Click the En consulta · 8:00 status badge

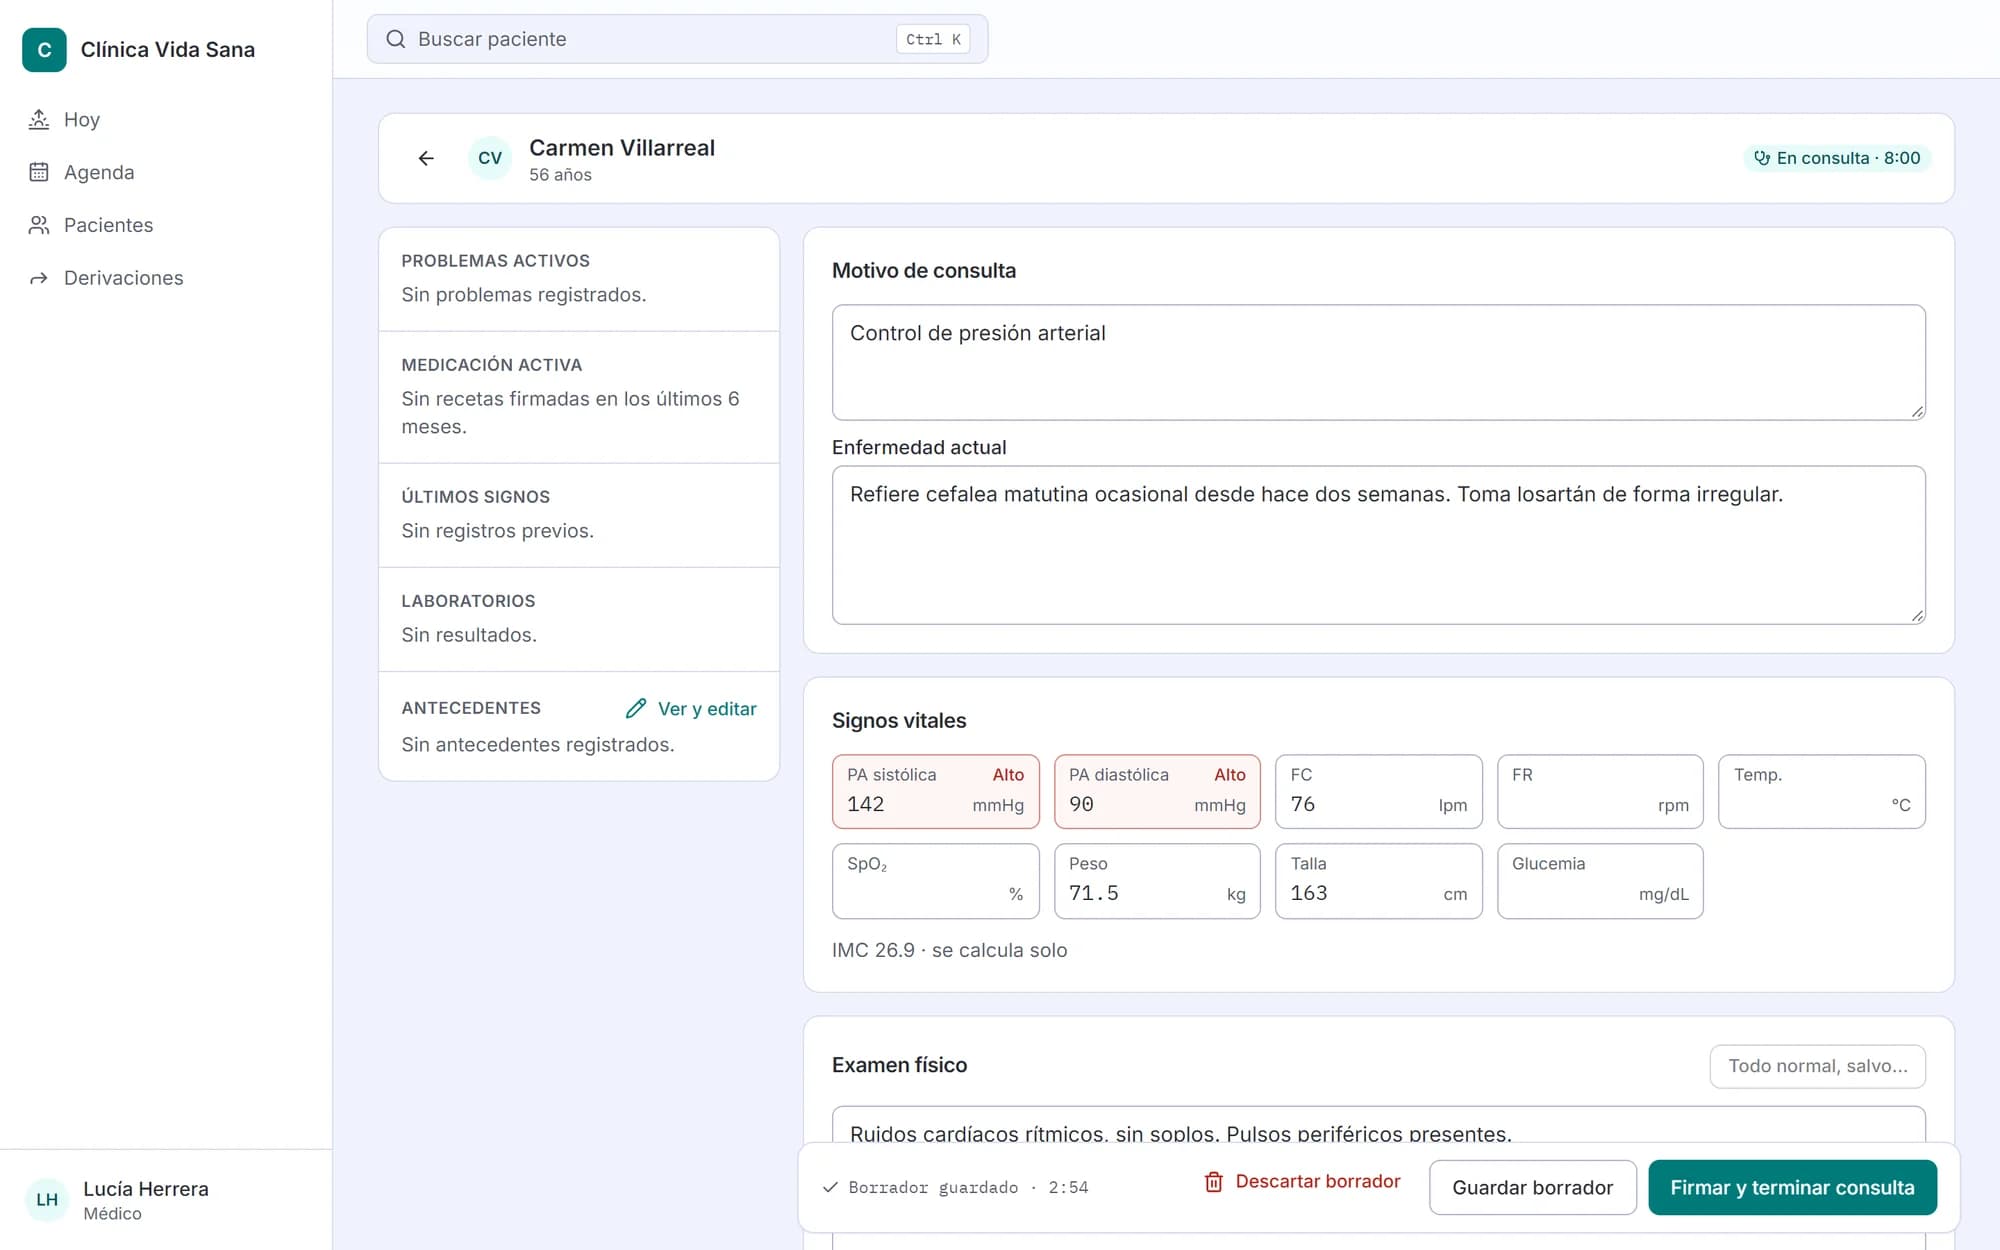1837,158
